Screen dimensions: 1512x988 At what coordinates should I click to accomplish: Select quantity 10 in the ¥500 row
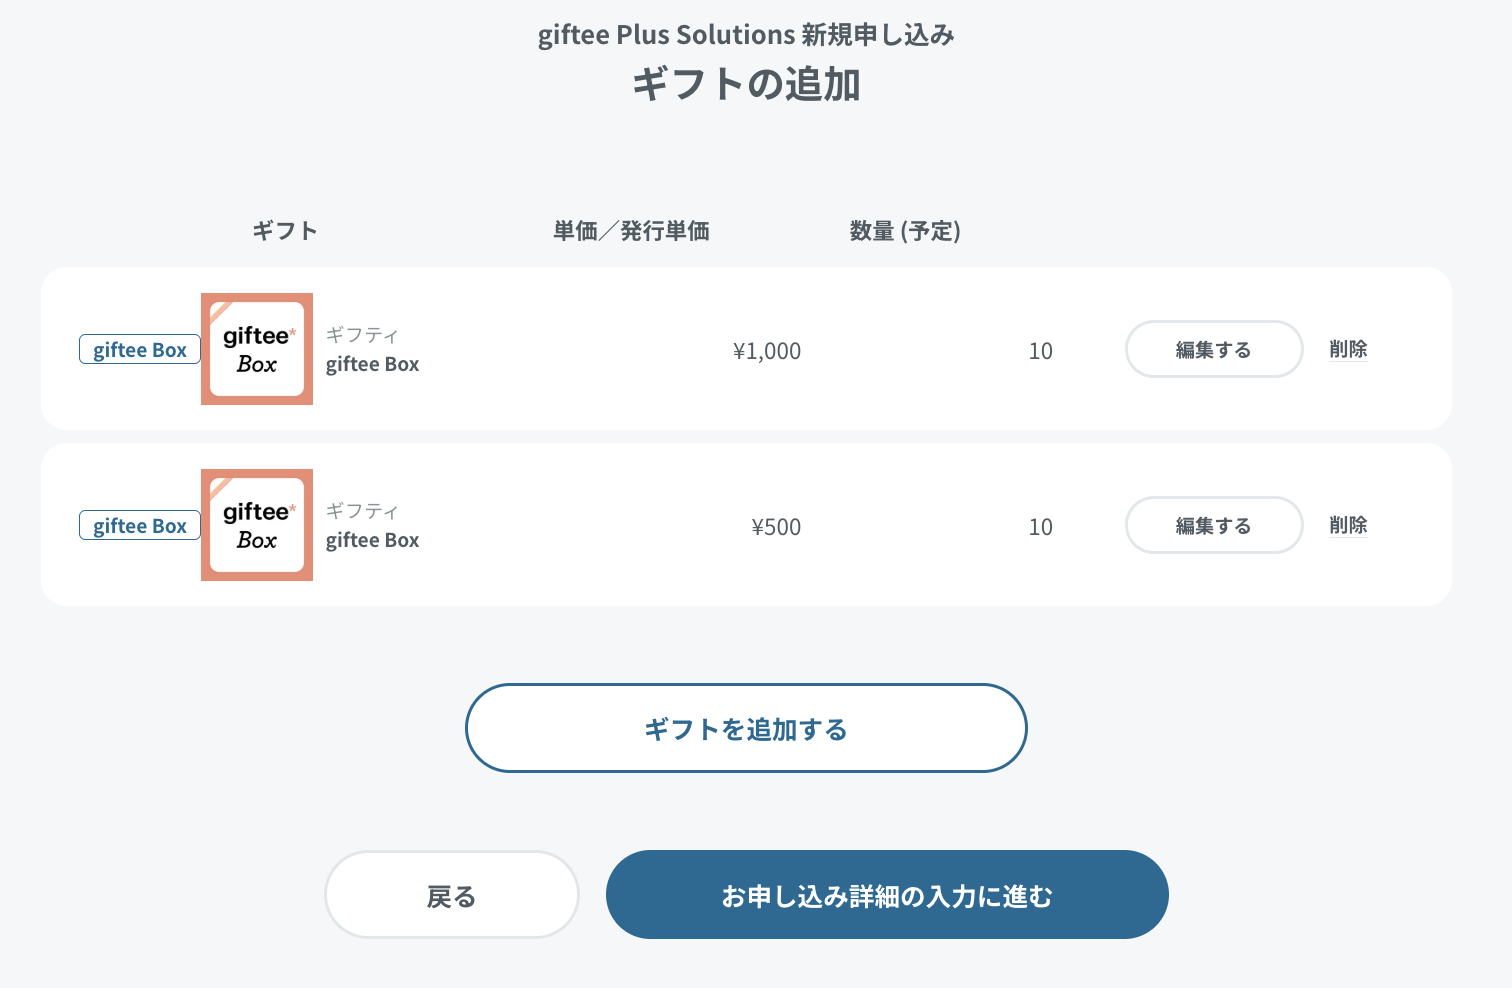click(1041, 527)
